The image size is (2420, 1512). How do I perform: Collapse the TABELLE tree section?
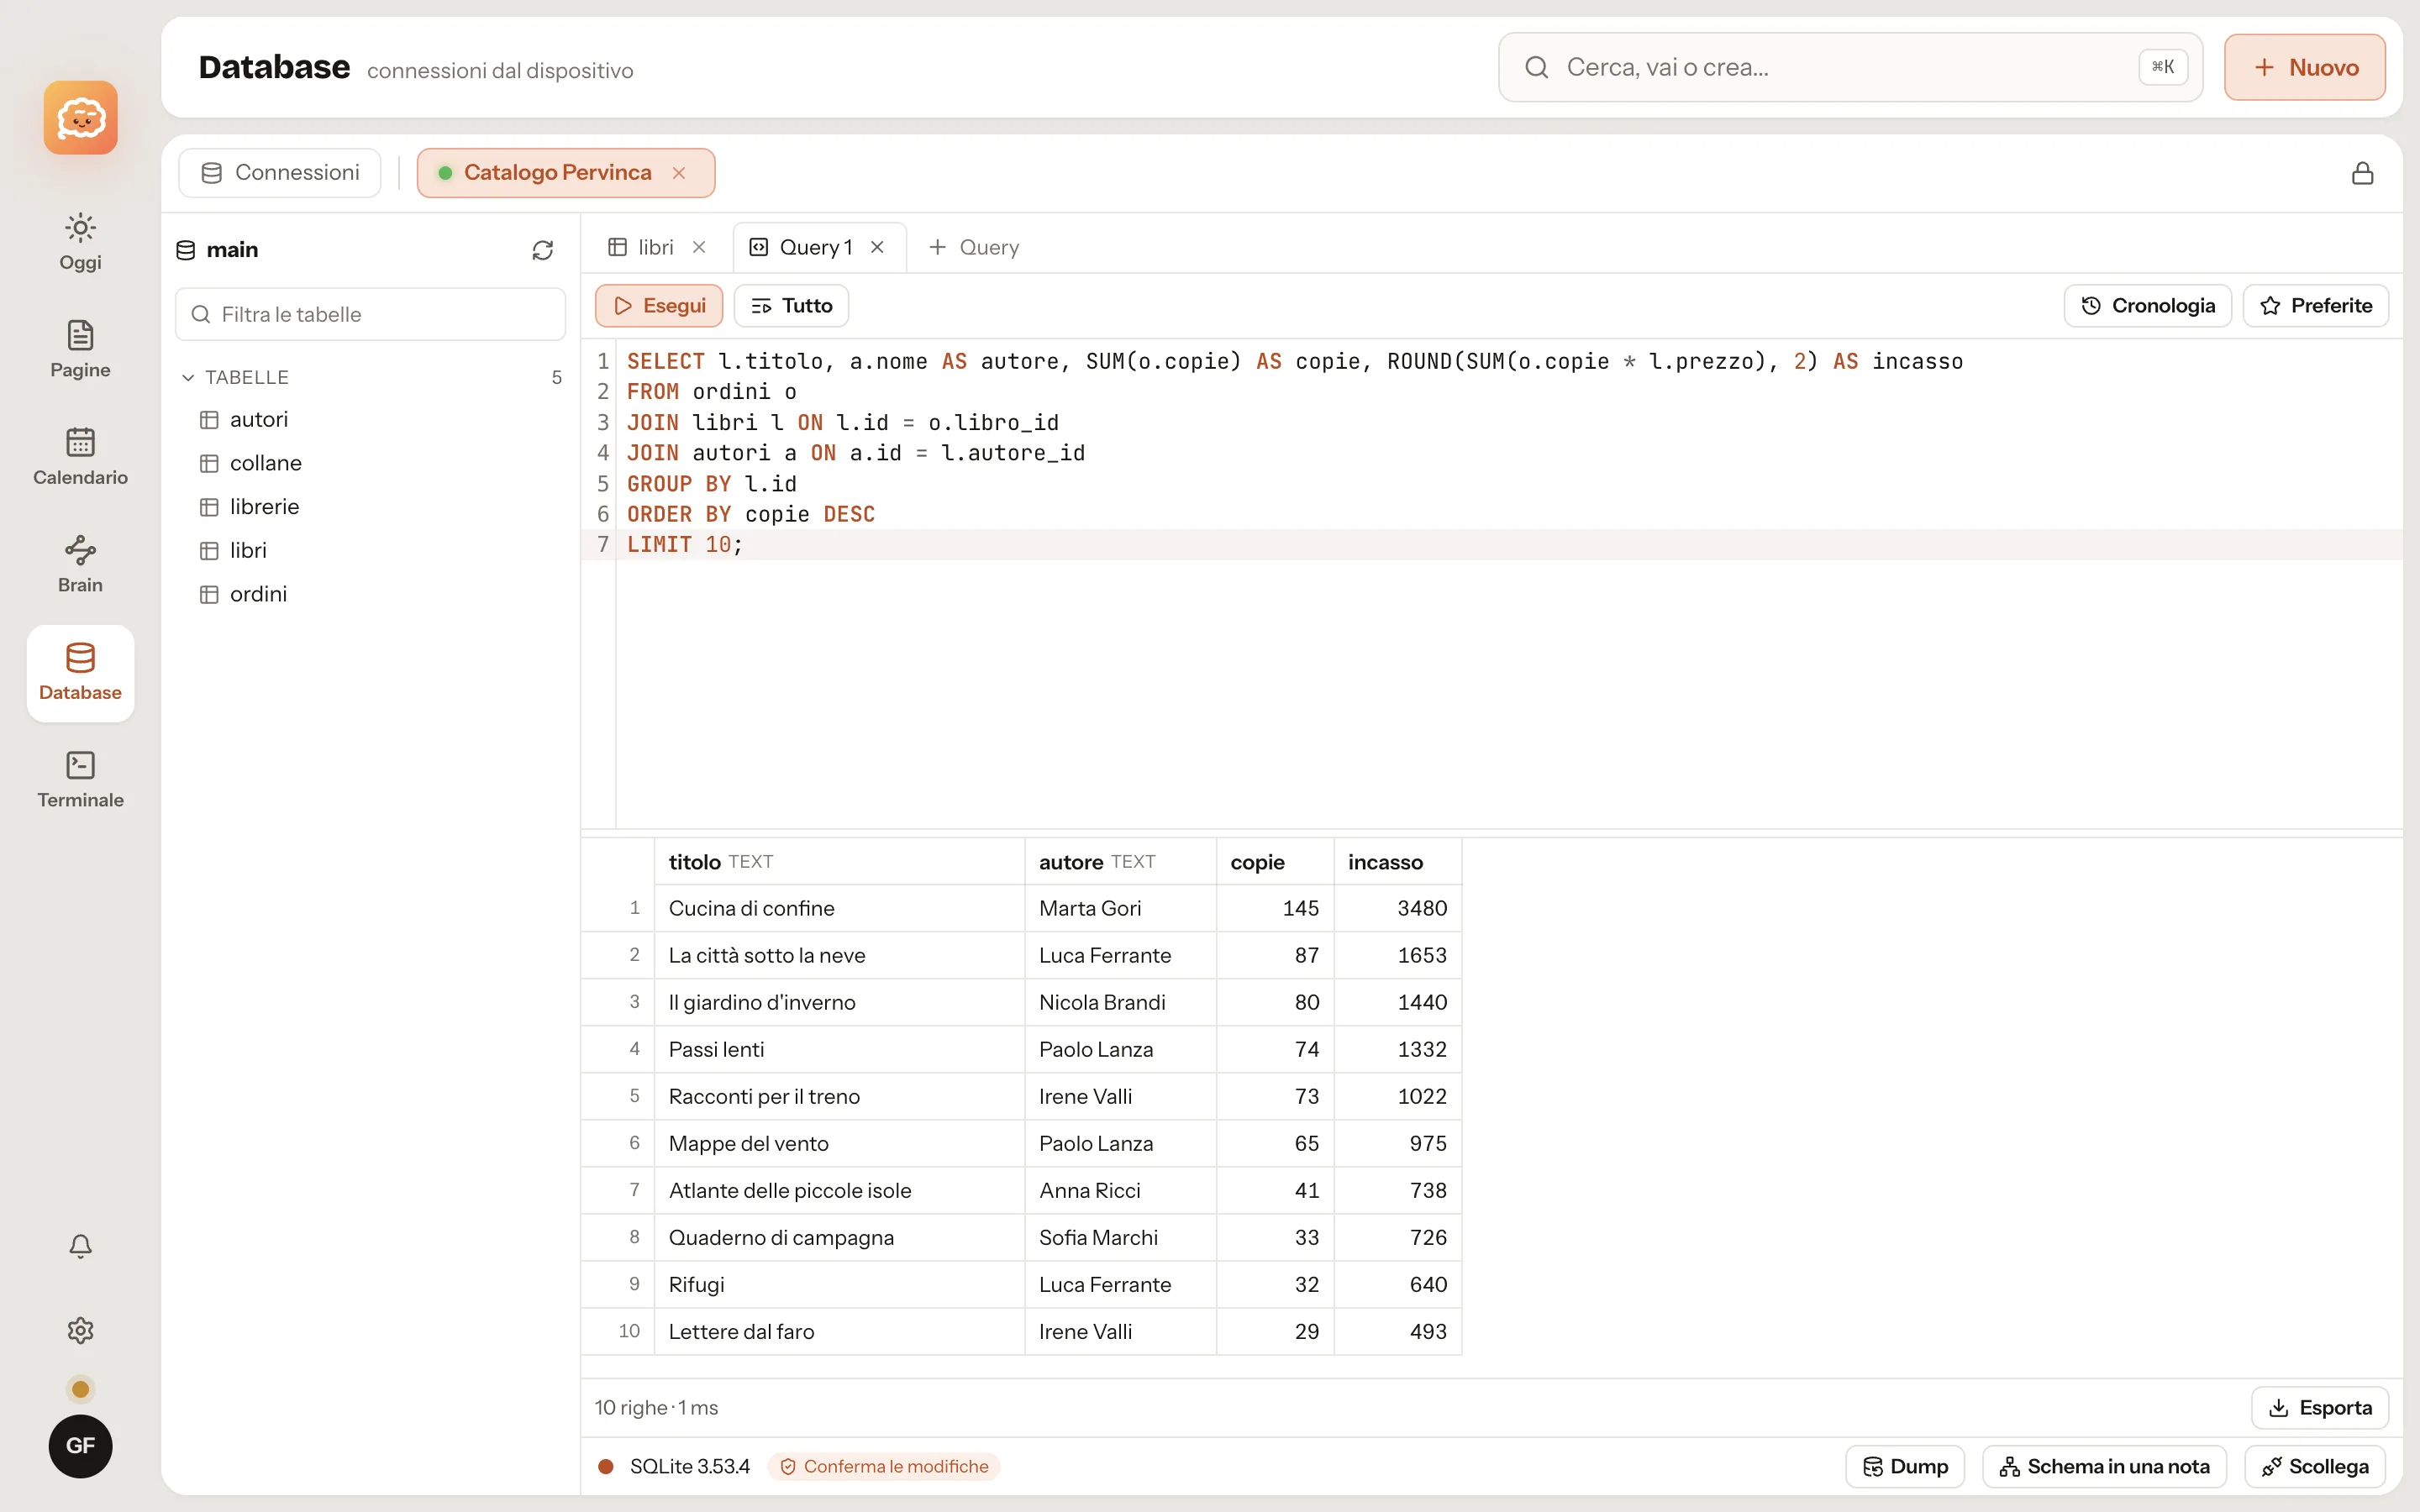point(188,377)
